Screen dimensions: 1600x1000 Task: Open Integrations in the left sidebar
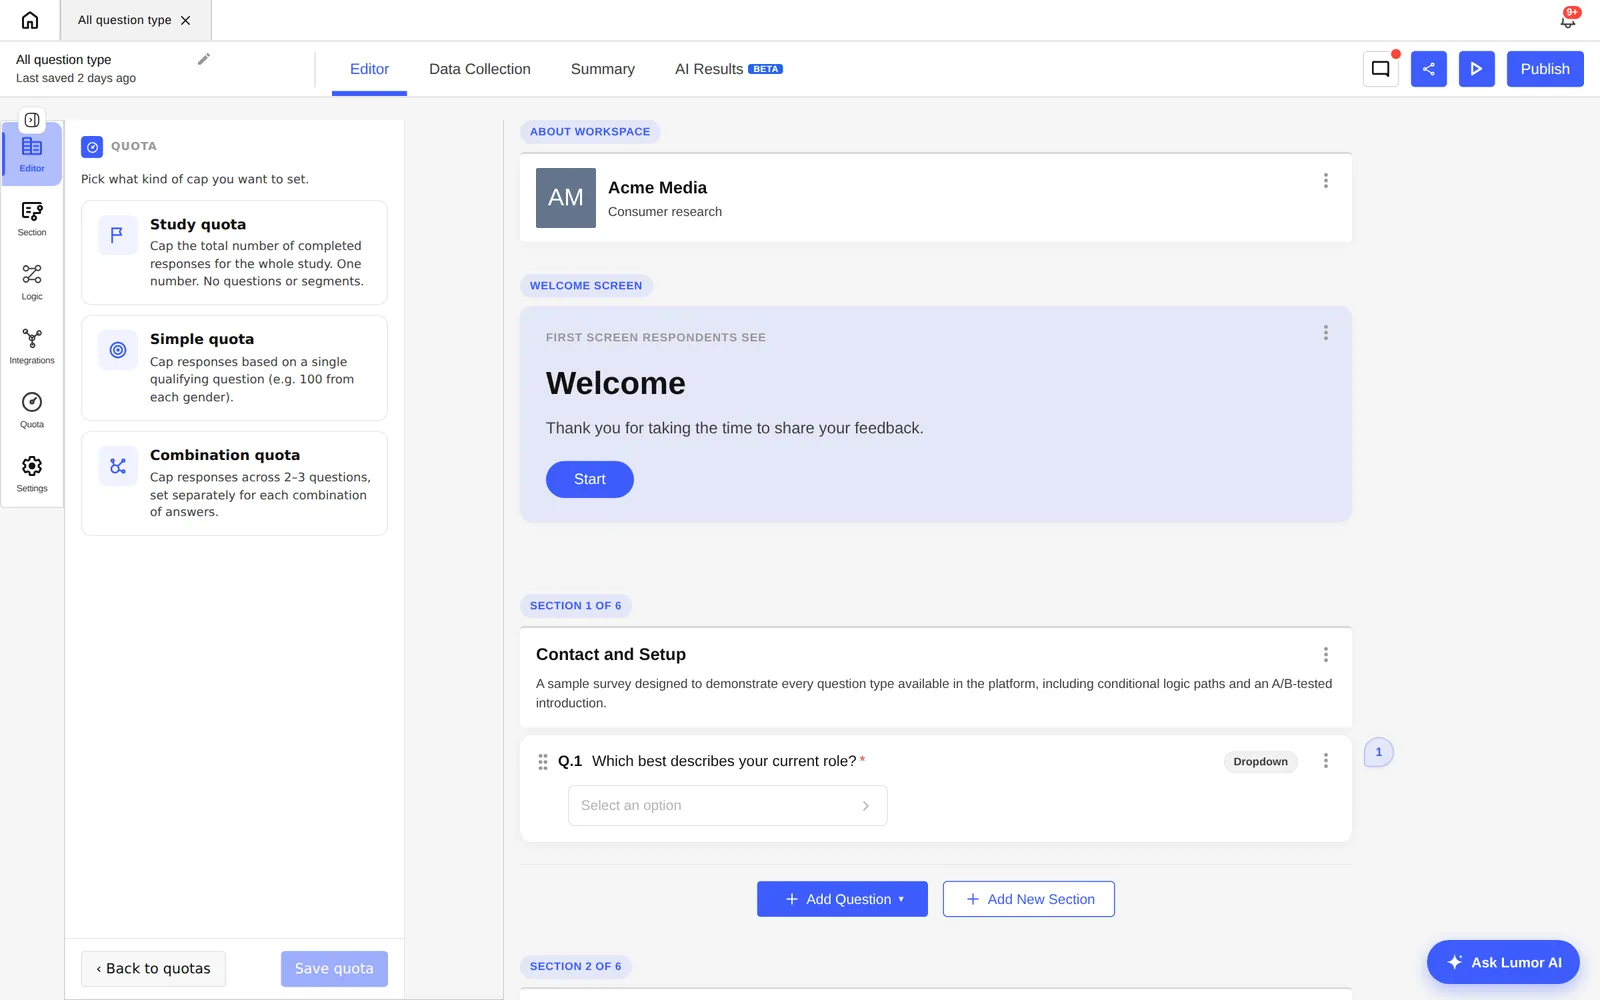(32, 346)
